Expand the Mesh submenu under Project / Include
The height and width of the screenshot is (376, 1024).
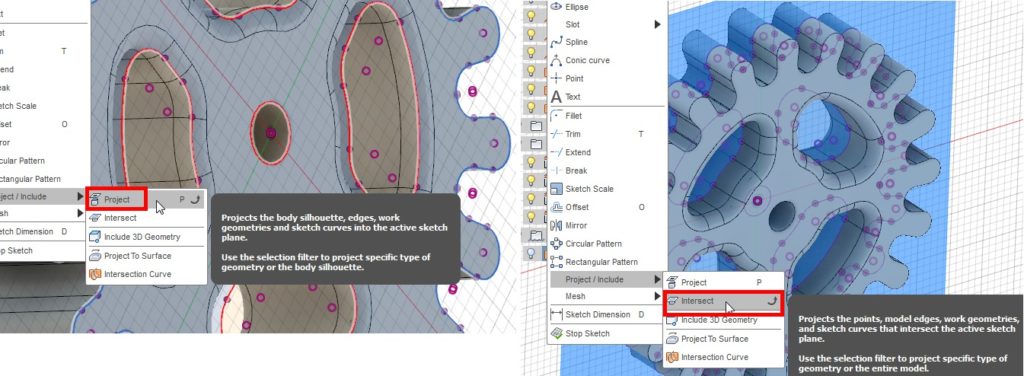coord(658,296)
